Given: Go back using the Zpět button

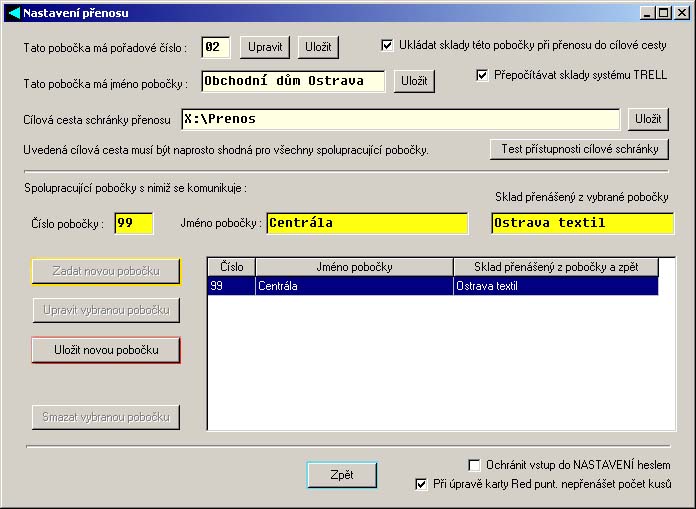Looking at the screenshot, I should (x=342, y=475).
